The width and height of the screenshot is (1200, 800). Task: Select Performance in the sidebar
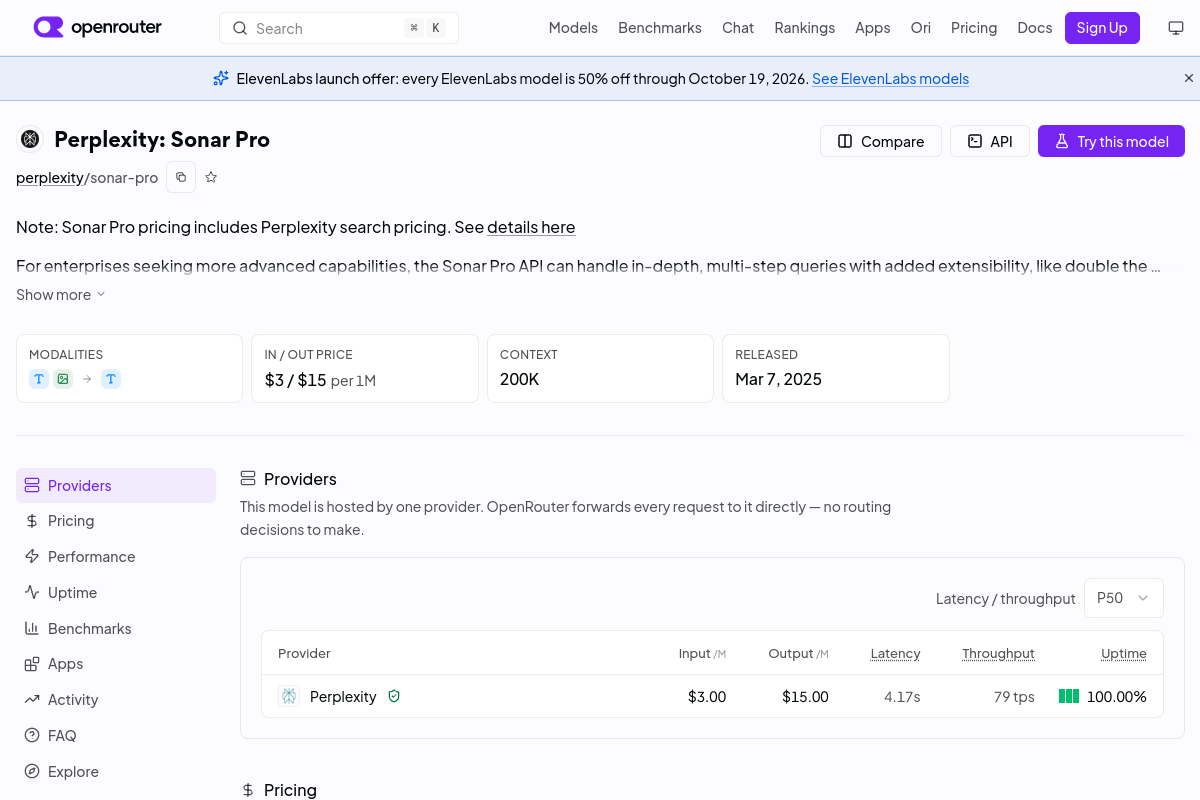(116, 557)
